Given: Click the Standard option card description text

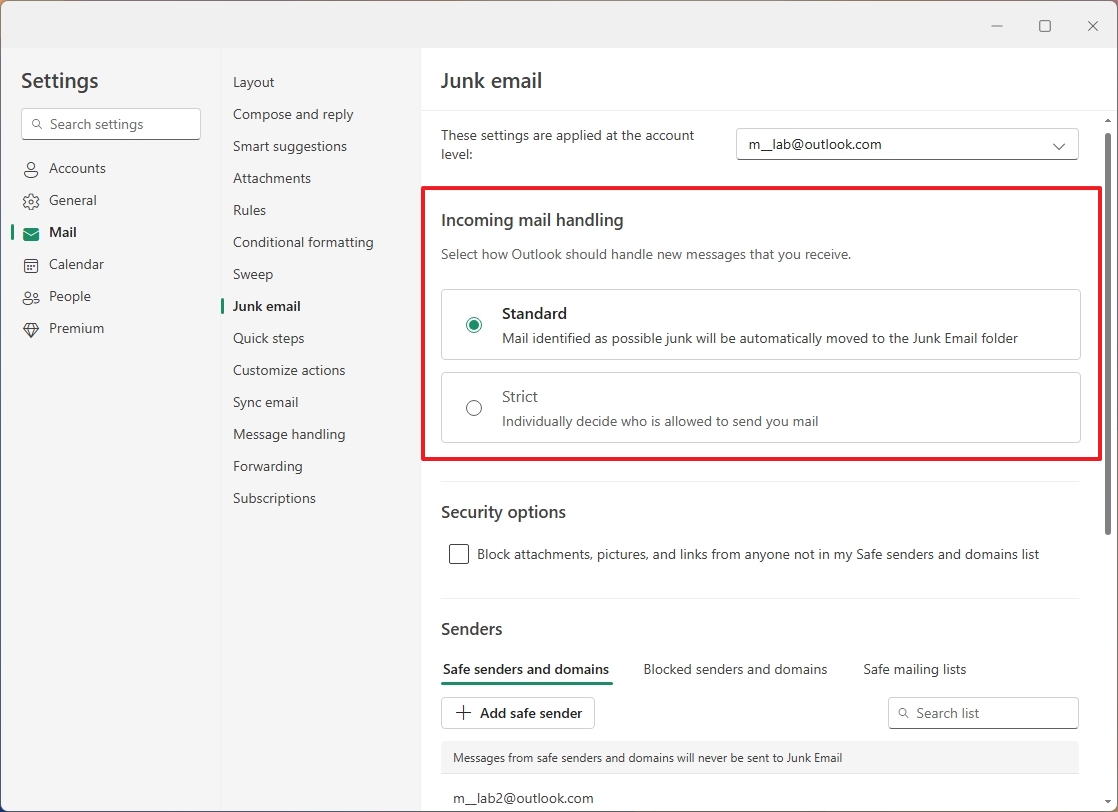Looking at the screenshot, I should click(x=759, y=339).
